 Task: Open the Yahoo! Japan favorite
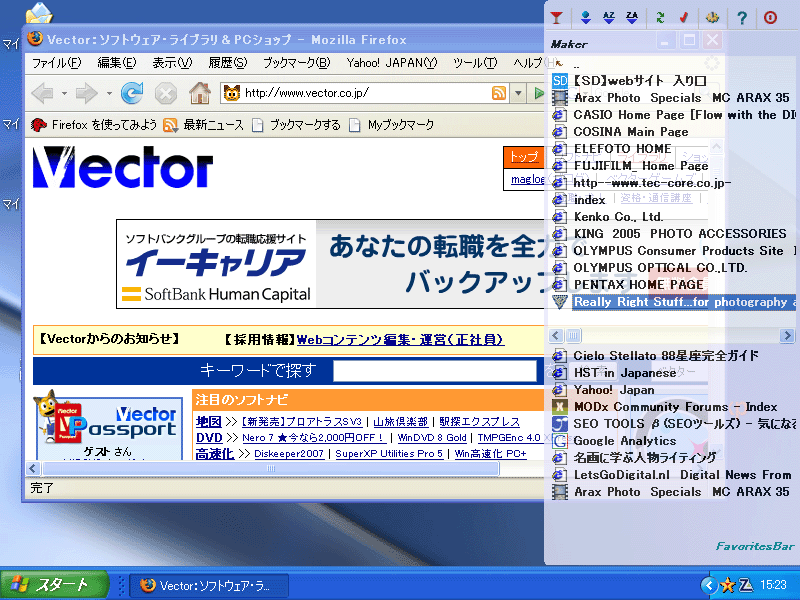(x=604, y=390)
